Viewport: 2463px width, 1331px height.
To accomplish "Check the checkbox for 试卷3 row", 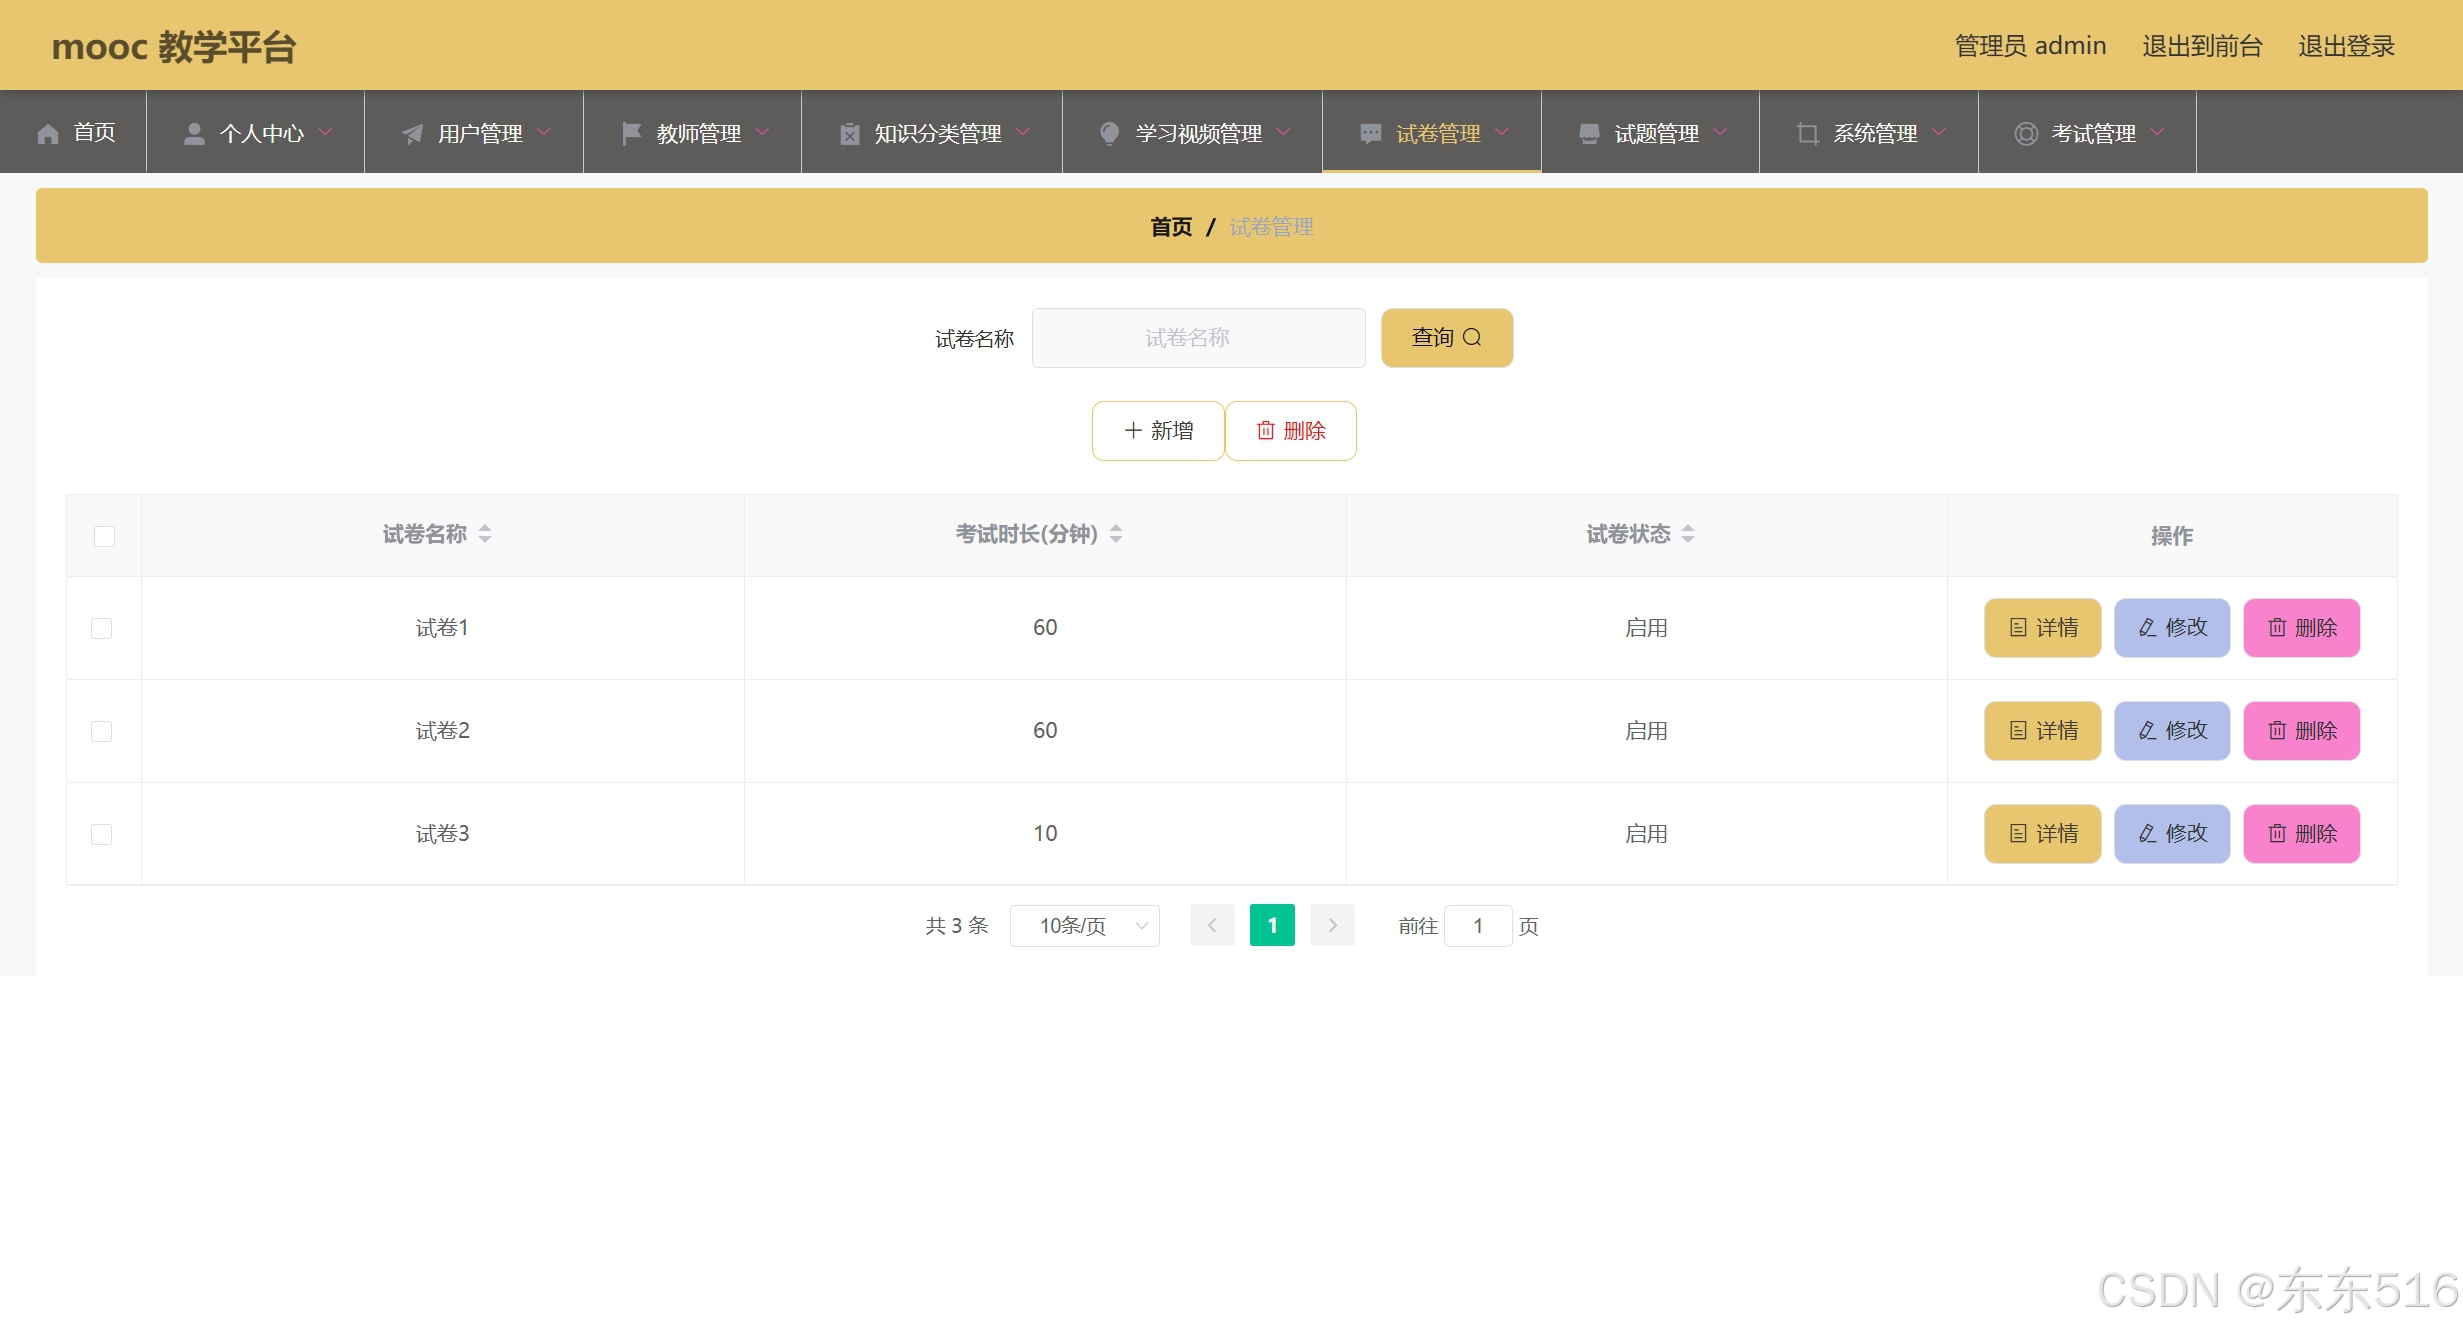I will 102,834.
